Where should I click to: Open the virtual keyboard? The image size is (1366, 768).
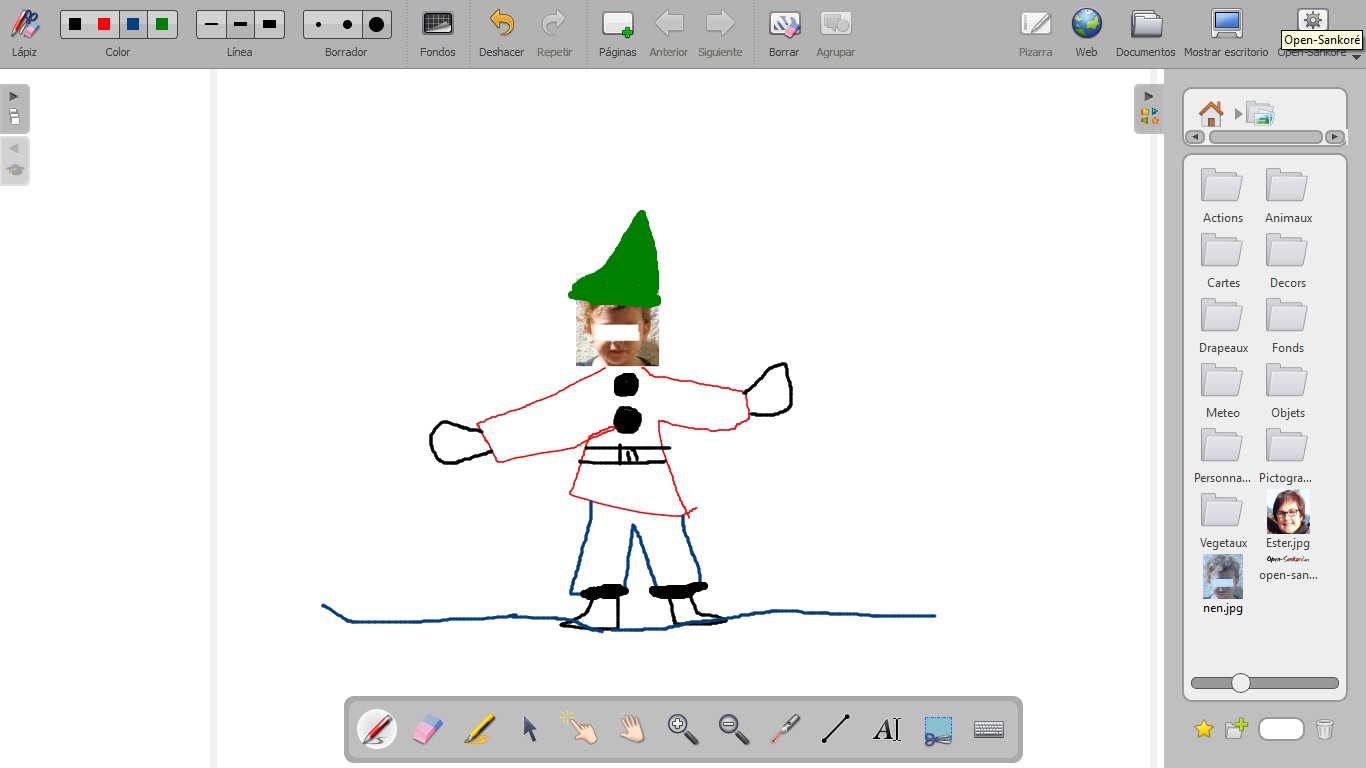click(x=989, y=729)
